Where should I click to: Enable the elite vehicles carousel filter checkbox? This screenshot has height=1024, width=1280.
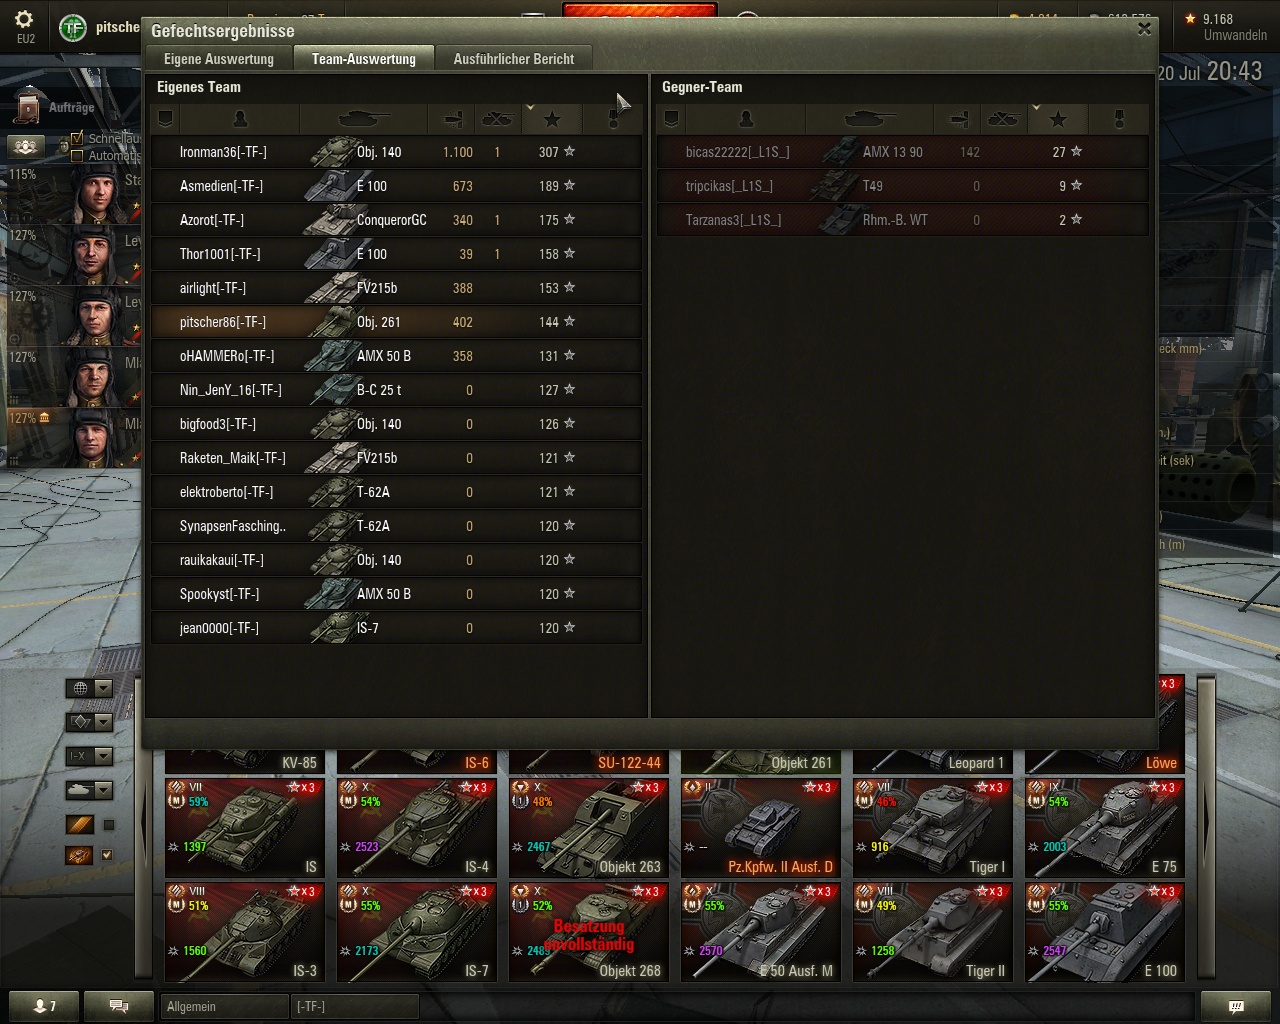pyautogui.click(x=109, y=825)
